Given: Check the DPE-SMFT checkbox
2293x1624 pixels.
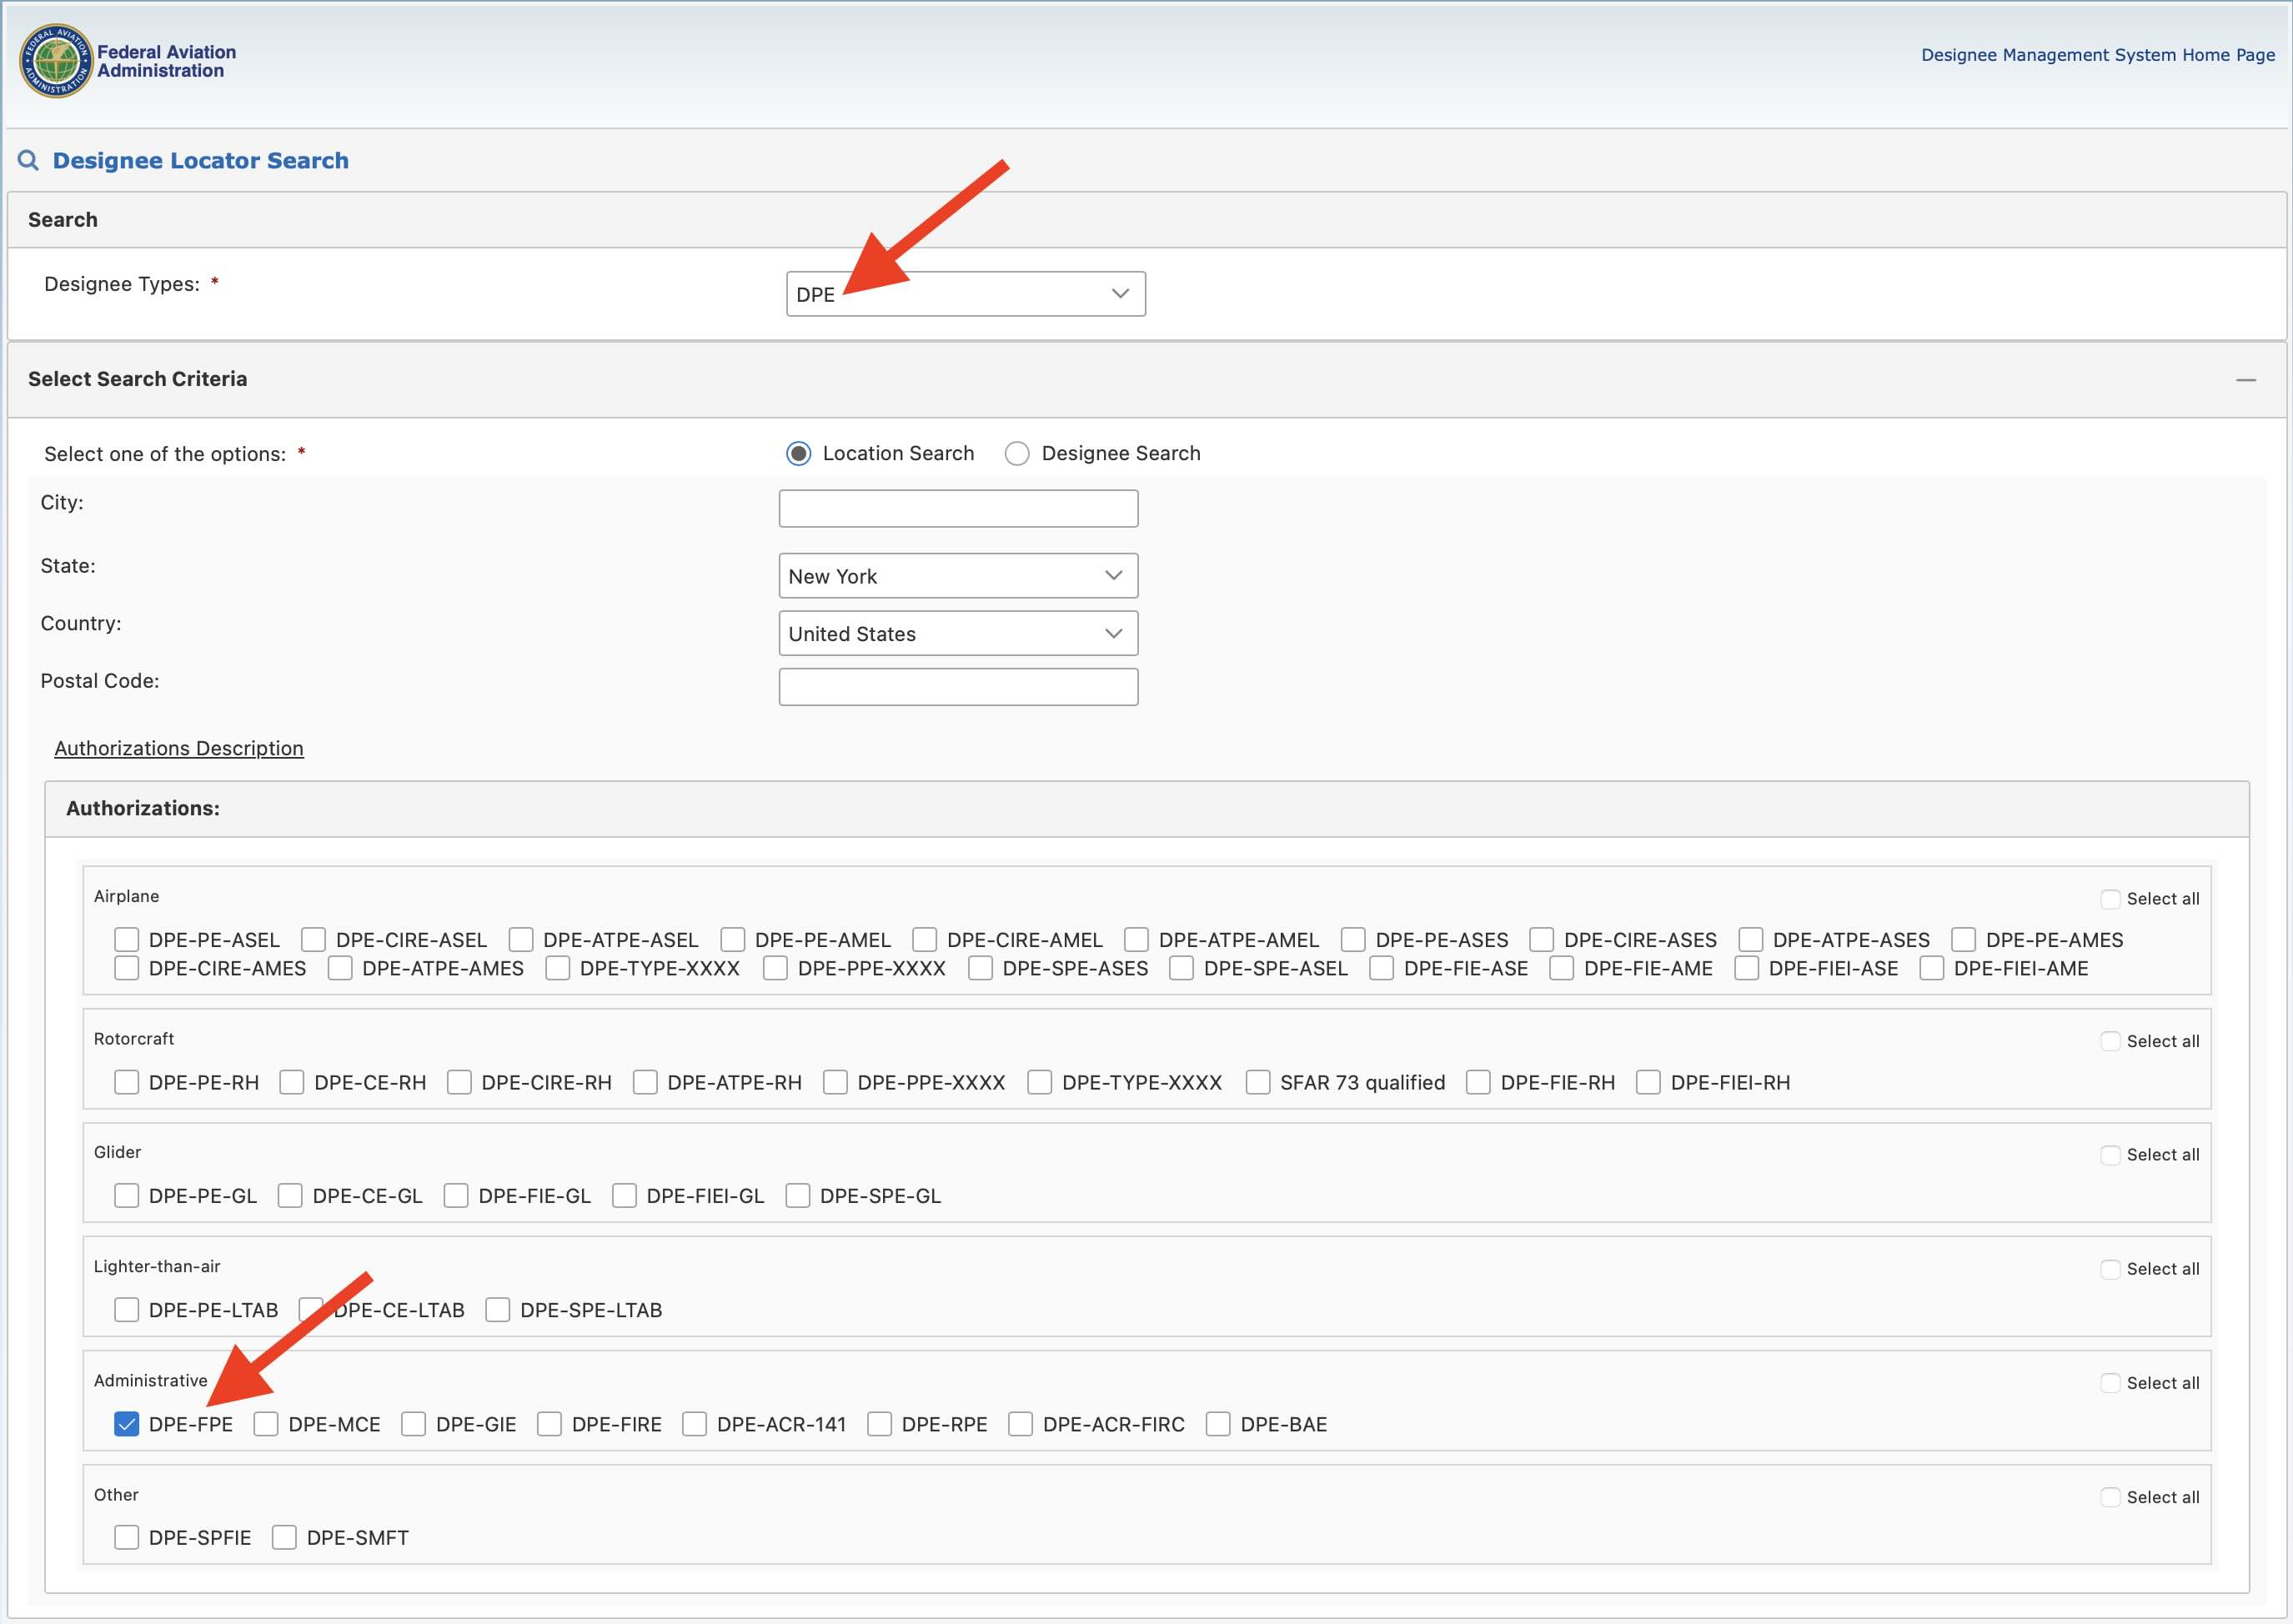Looking at the screenshot, I should pyautogui.click(x=284, y=1538).
